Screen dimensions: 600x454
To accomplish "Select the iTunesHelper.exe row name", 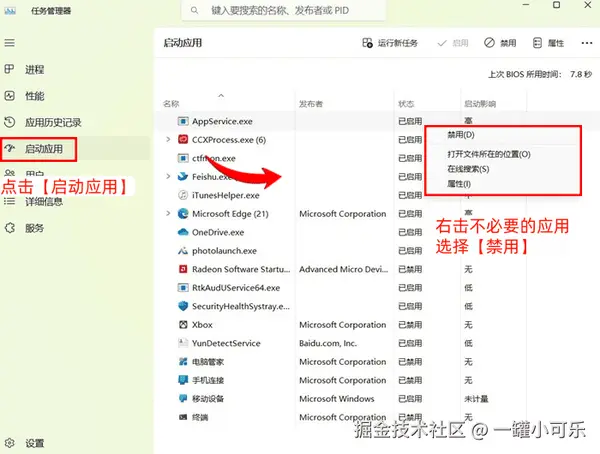I will point(226,195).
